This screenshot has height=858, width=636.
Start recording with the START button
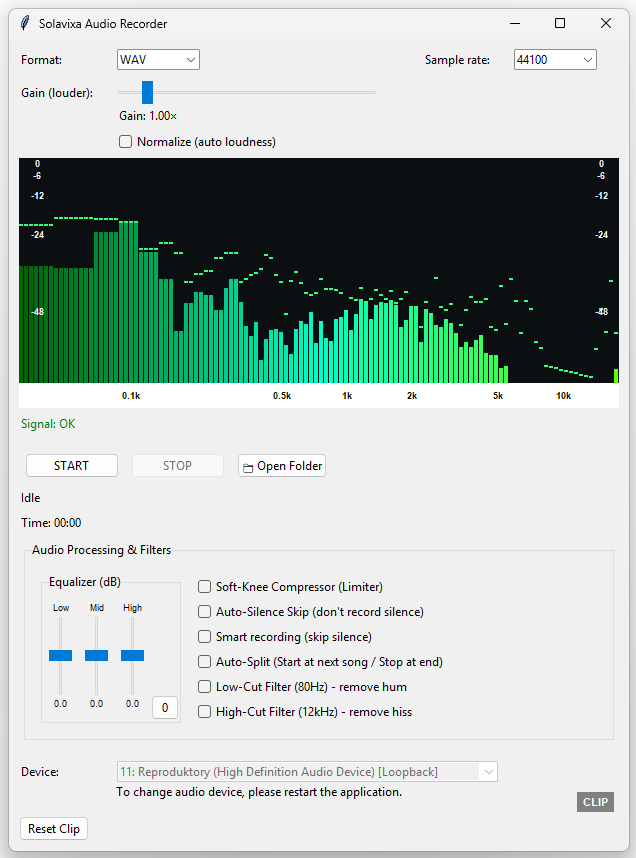coord(72,466)
